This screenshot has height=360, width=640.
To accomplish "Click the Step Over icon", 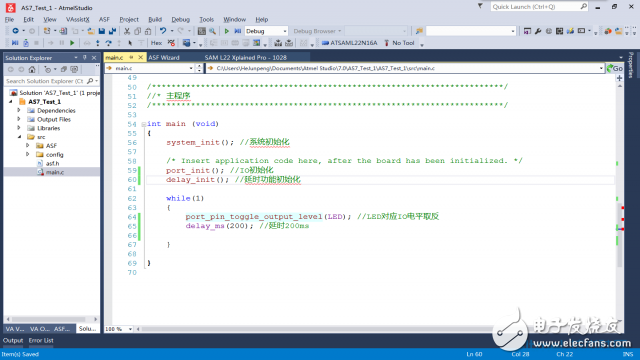I will (x=108, y=43).
